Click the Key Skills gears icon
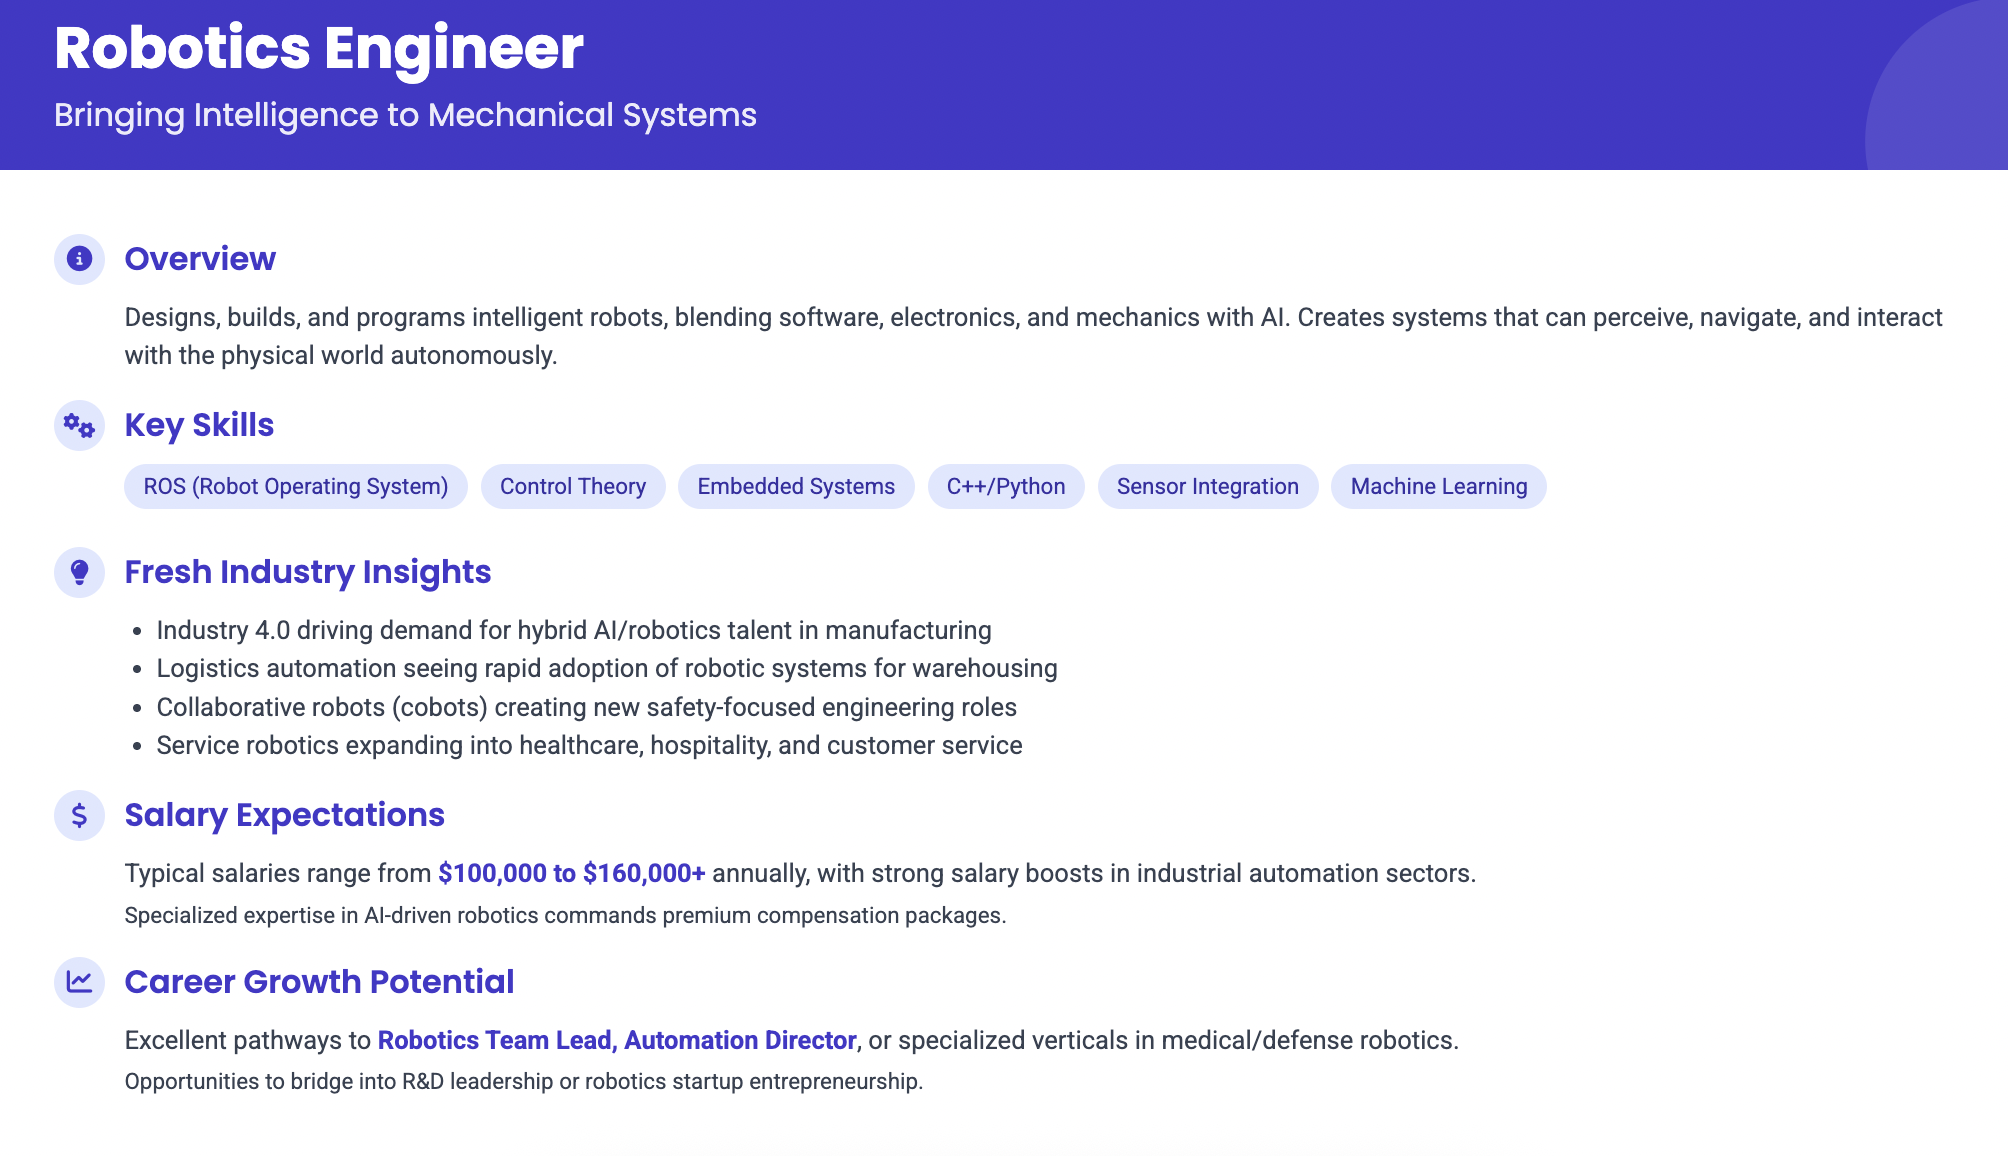This screenshot has height=1156, width=2008. [x=79, y=426]
